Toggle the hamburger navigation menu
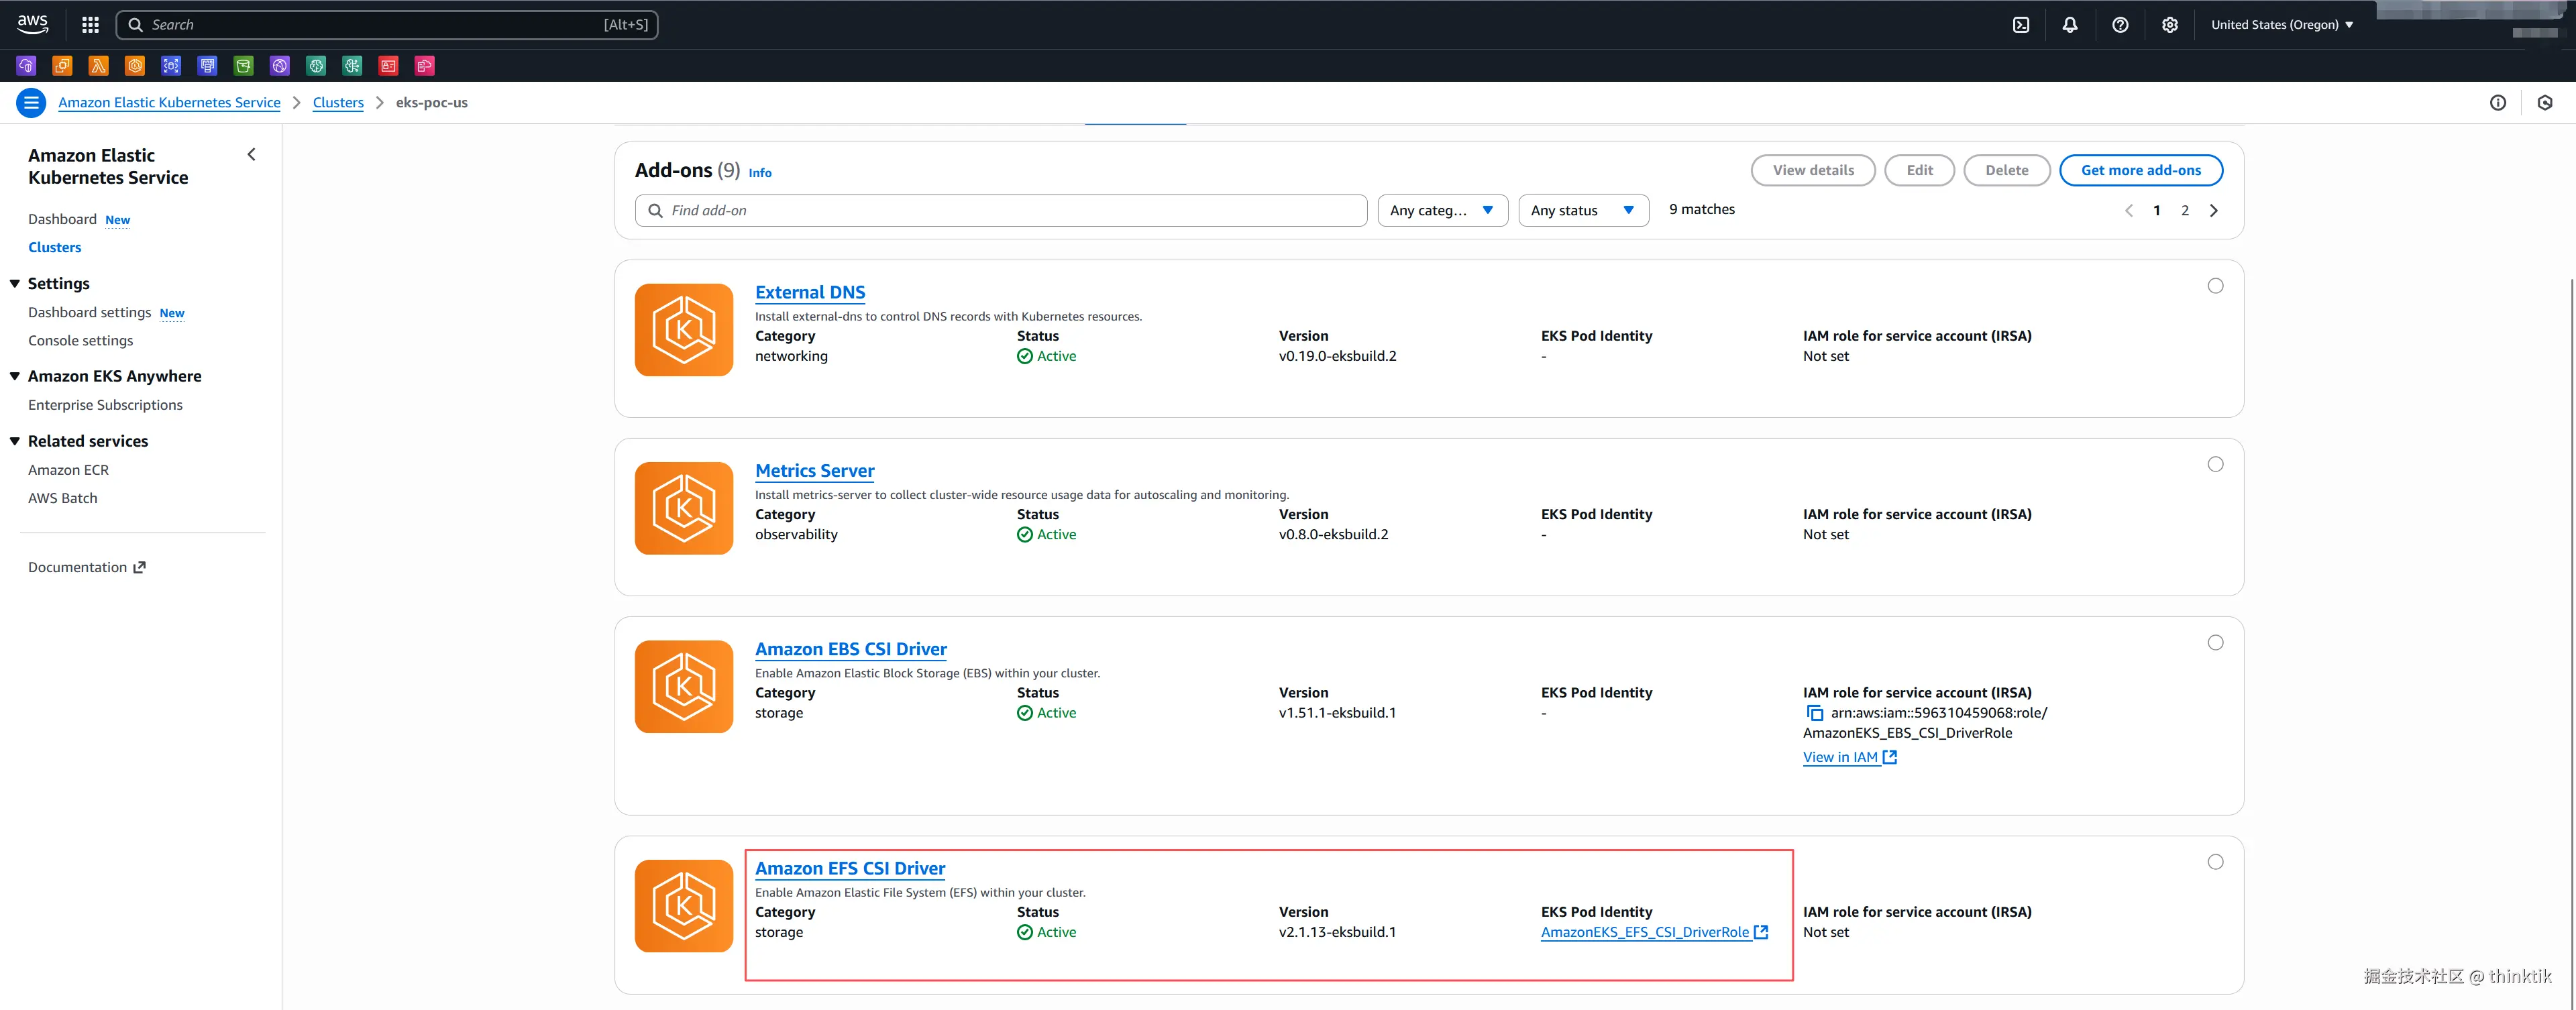The width and height of the screenshot is (2576, 1010). click(31, 102)
